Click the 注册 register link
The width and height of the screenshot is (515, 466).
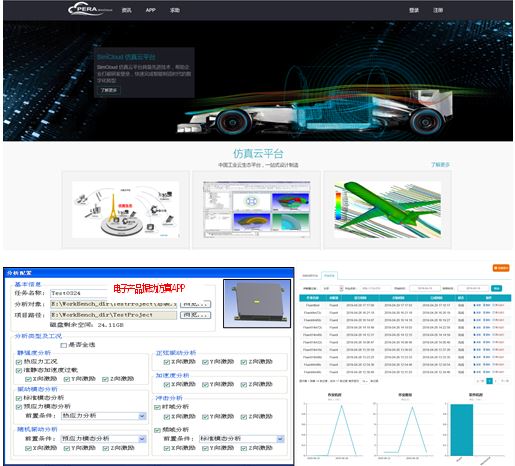pyautogui.click(x=438, y=10)
